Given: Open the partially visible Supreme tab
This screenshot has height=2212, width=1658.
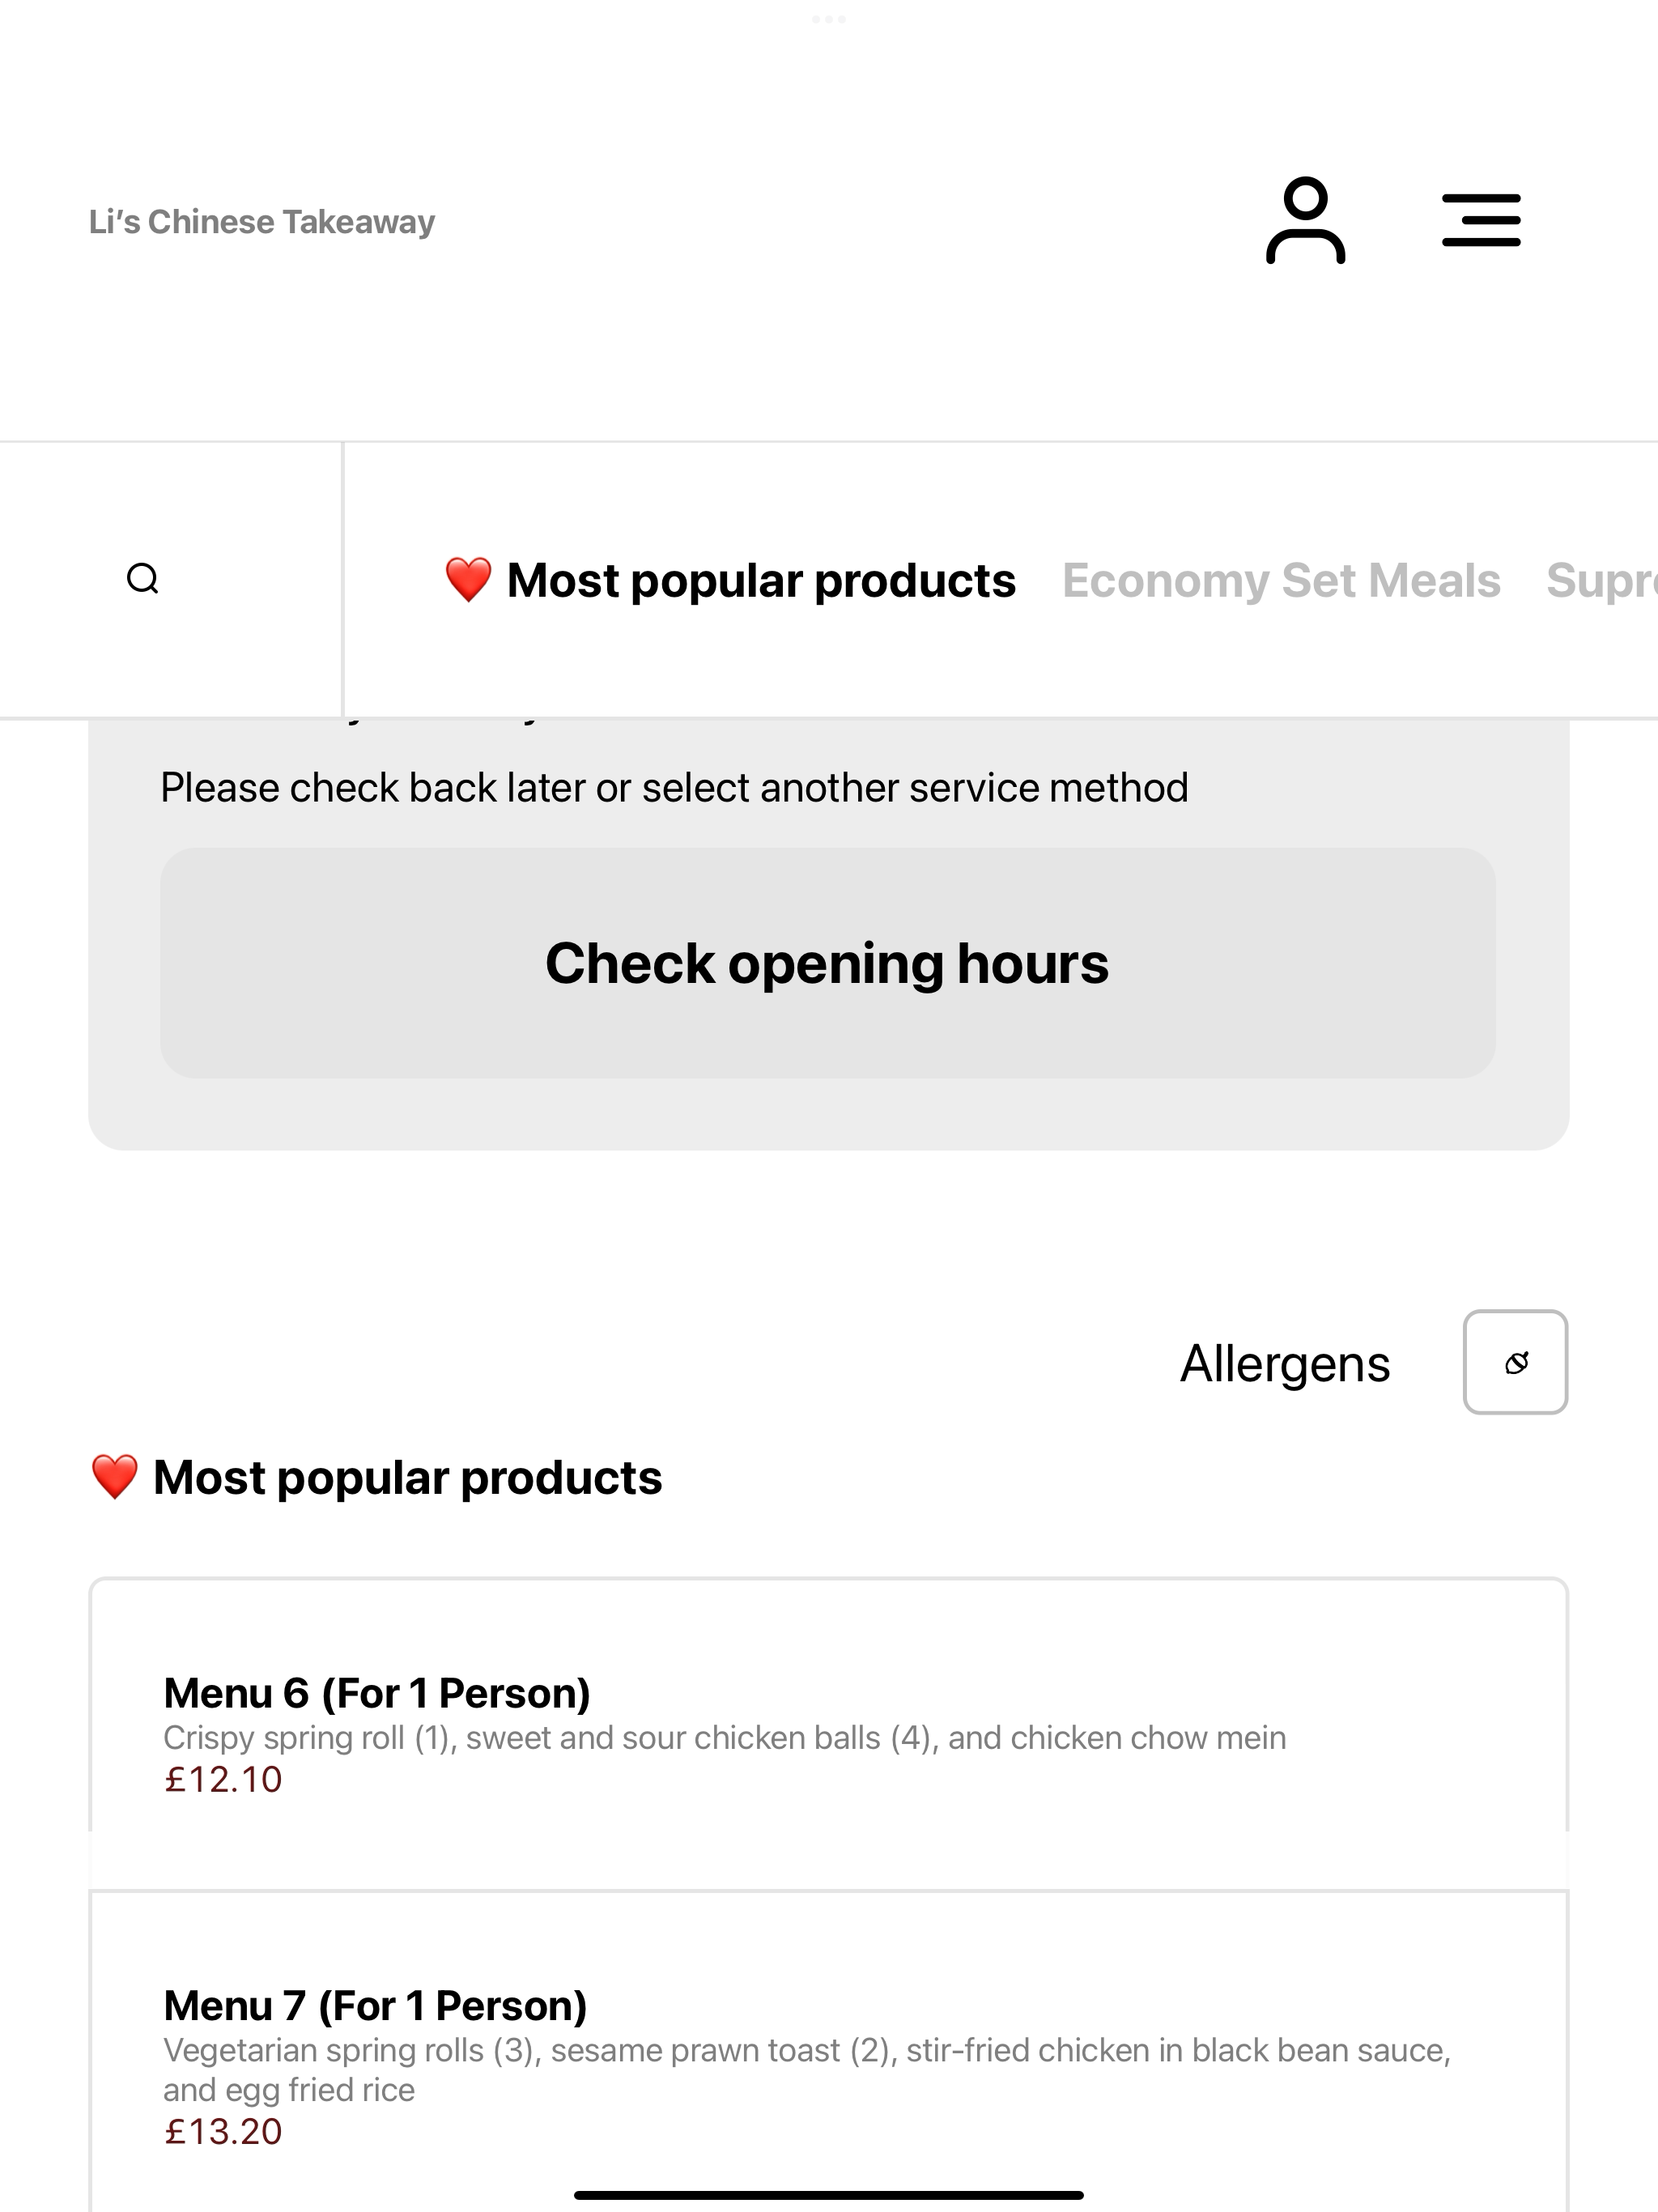Looking at the screenshot, I should [x=1602, y=580].
